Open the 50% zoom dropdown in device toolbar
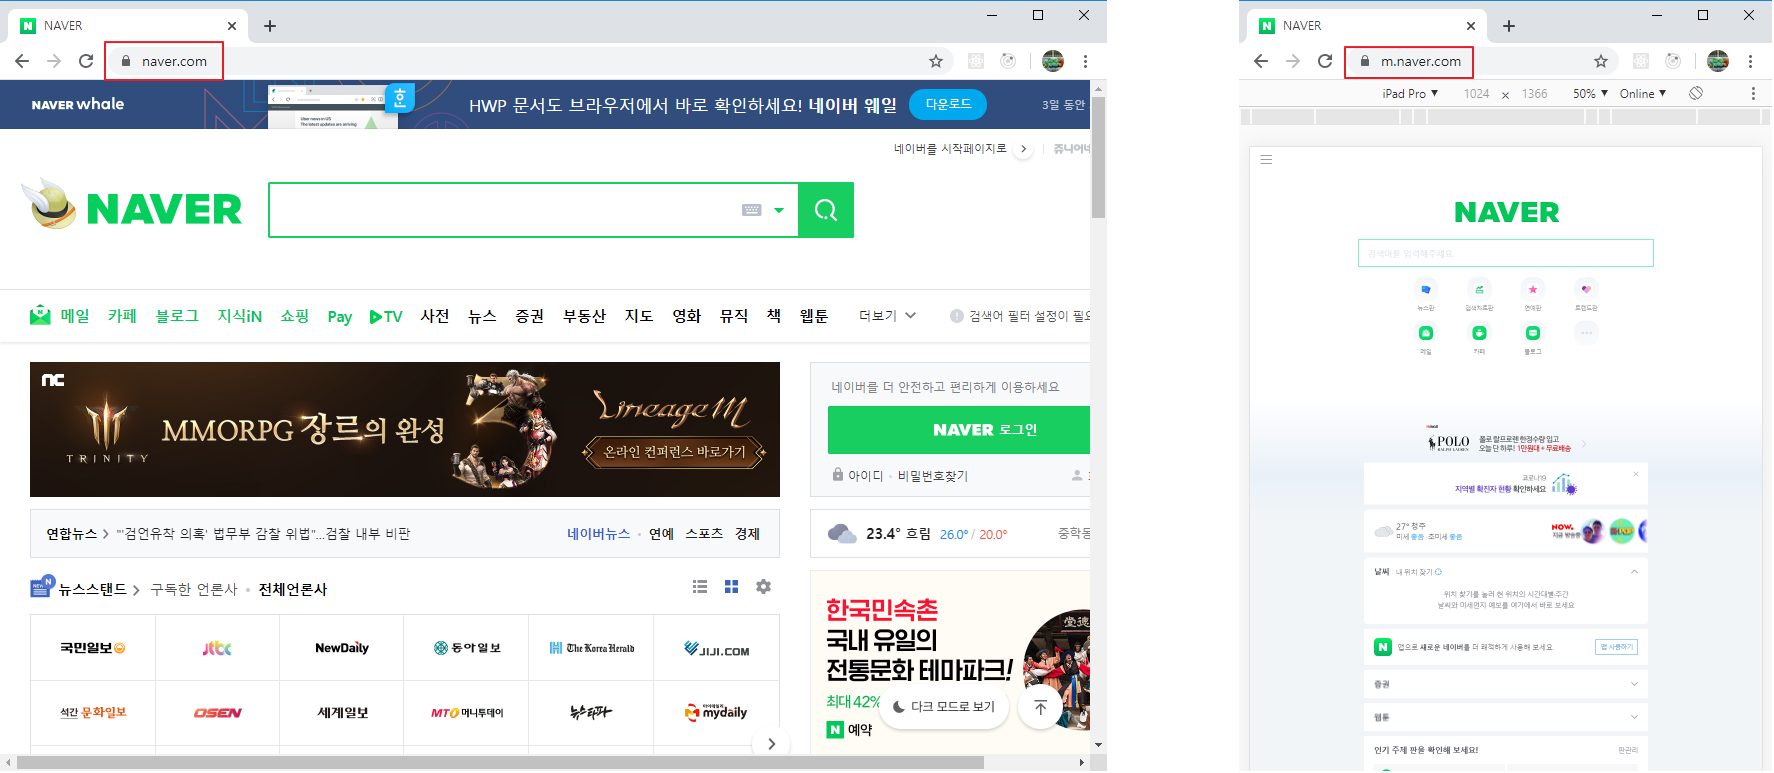1774x773 pixels. coord(1590,94)
